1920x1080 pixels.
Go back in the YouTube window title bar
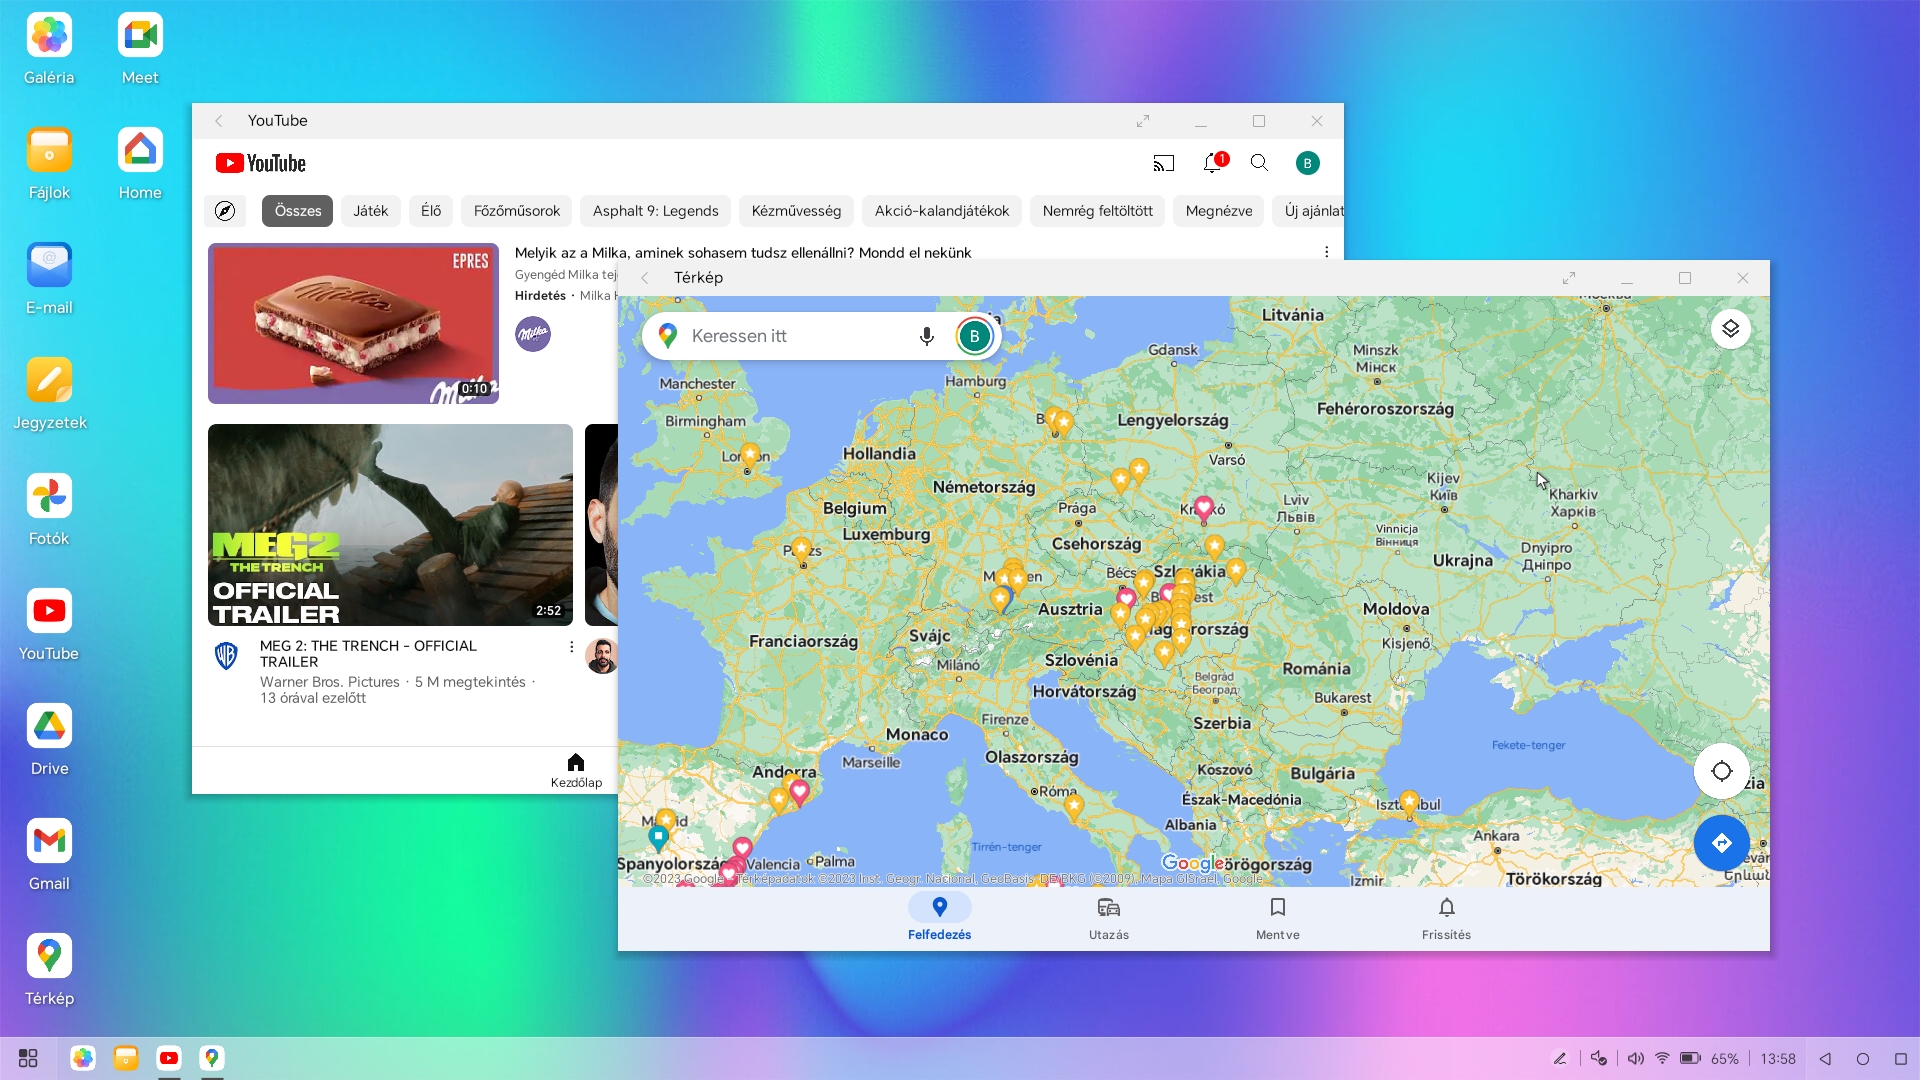(218, 121)
